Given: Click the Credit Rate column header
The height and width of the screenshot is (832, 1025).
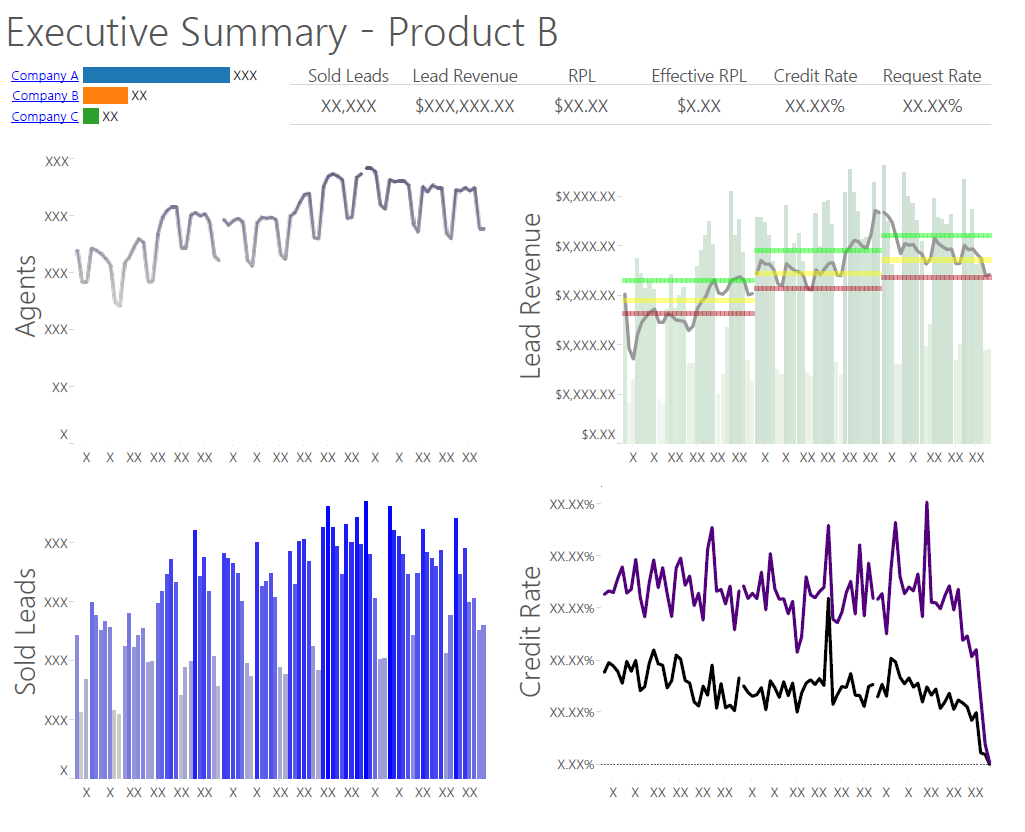Looking at the screenshot, I should point(815,76).
